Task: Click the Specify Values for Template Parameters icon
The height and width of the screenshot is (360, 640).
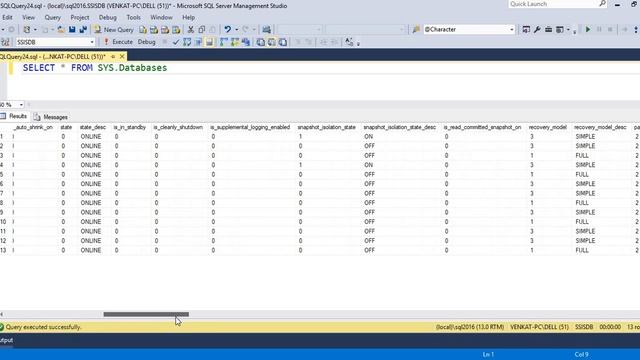Action: click(x=349, y=42)
